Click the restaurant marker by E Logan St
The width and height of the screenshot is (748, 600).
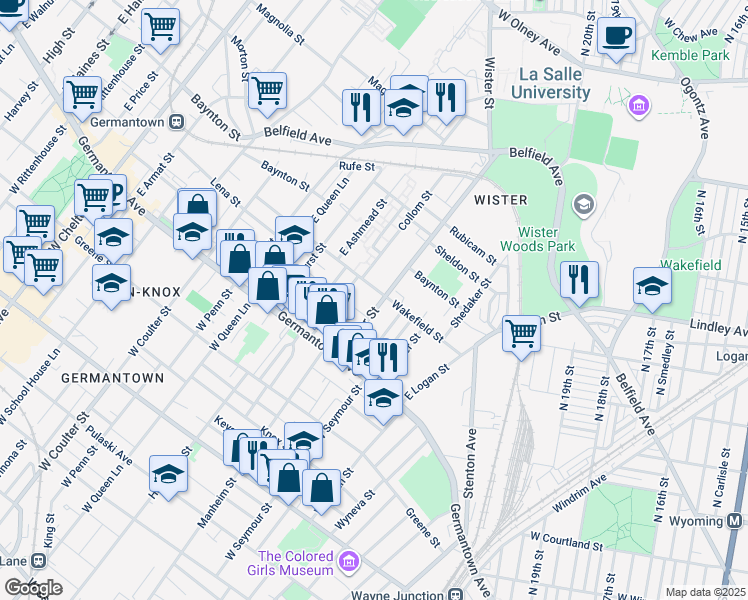click(x=388, y=360)
